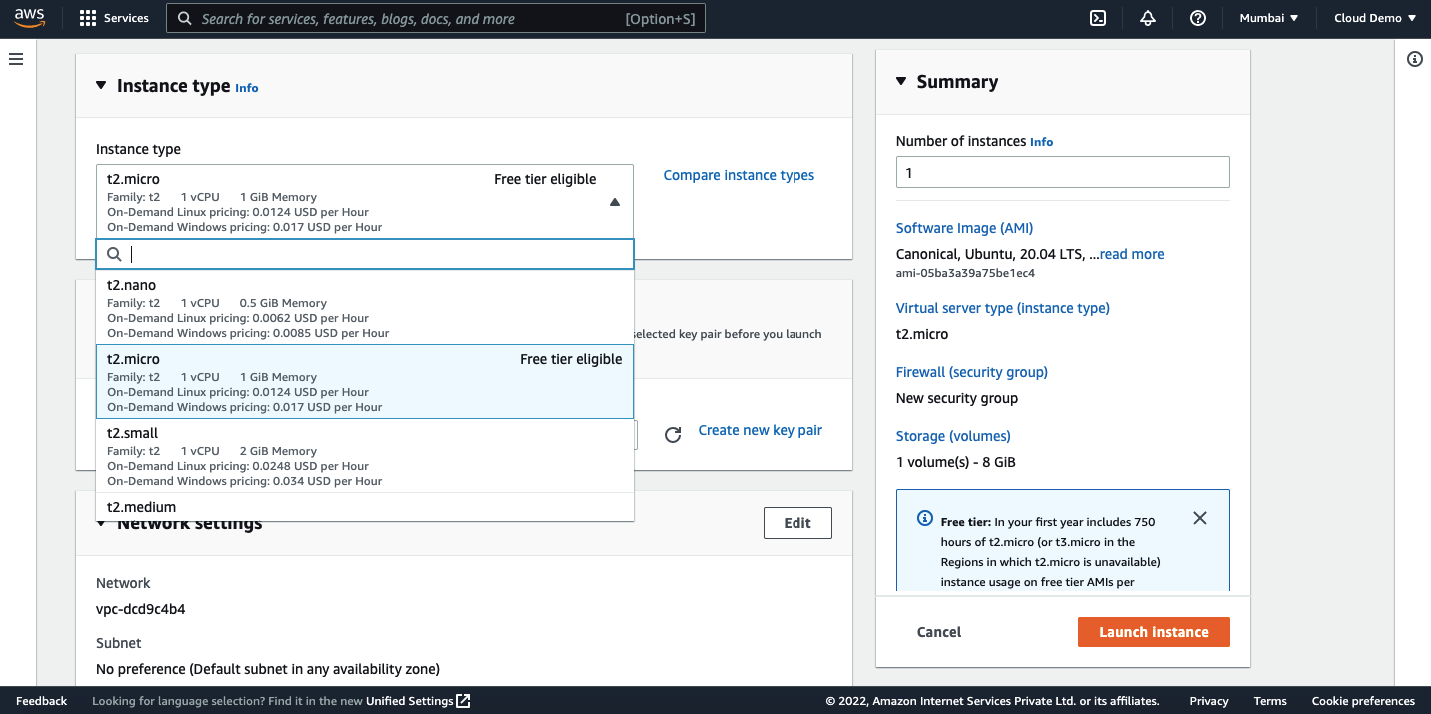This screenshot has height=714, width=1431.
Task: Click the info icon in Free tier notice
Action: pyautogui.click(x=925, y=518)
